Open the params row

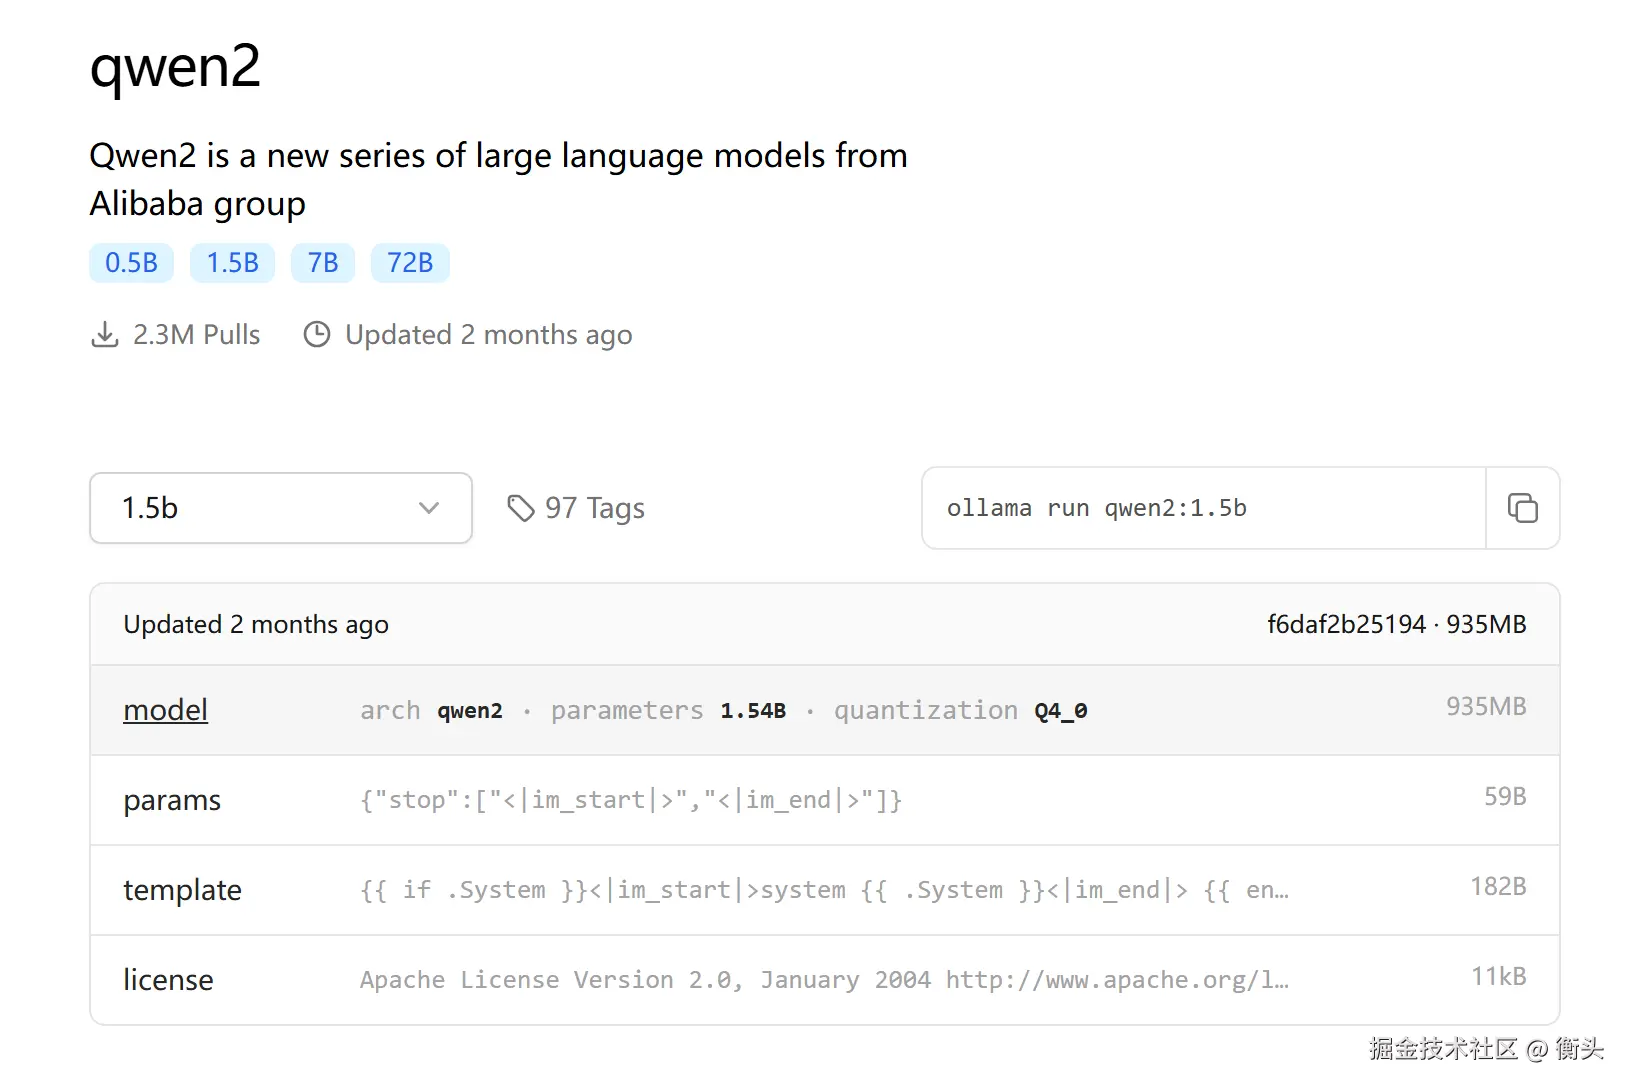click(x=825, y=800)
